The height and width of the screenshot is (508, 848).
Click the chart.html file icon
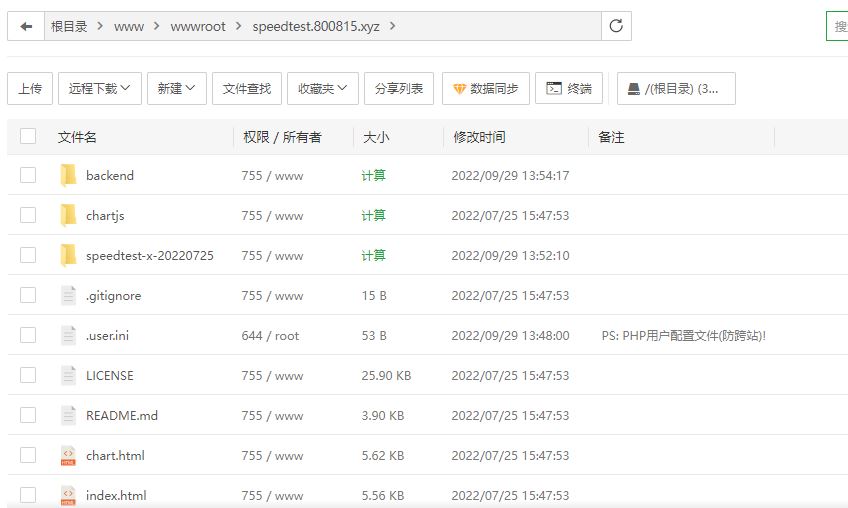68,456
